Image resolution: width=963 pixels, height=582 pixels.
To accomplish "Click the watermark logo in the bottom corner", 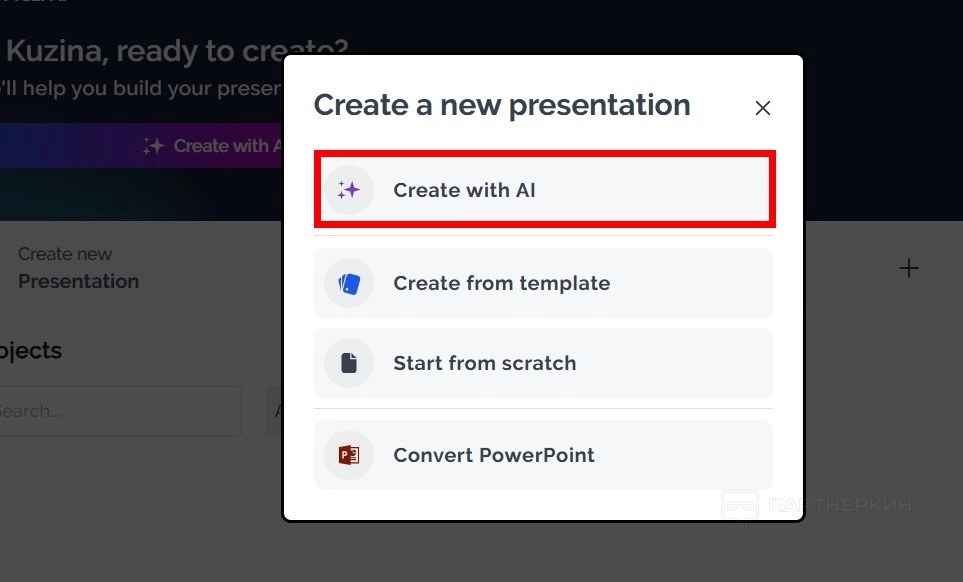I will 740,508.
